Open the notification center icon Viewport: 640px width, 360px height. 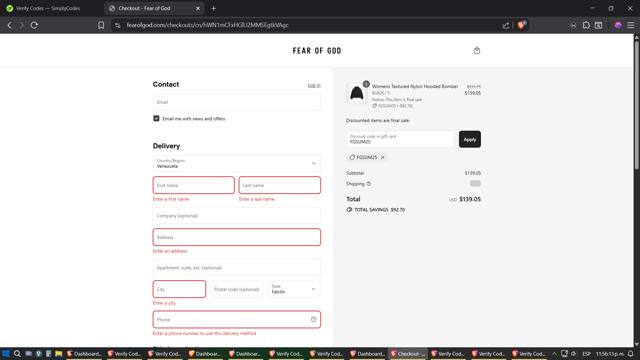click(631, 354)
